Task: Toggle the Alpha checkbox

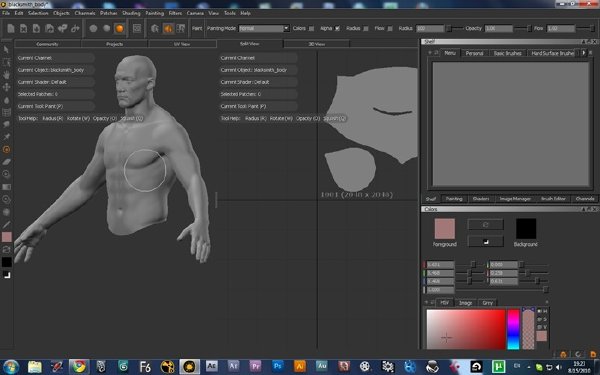Action: (337, 28)
